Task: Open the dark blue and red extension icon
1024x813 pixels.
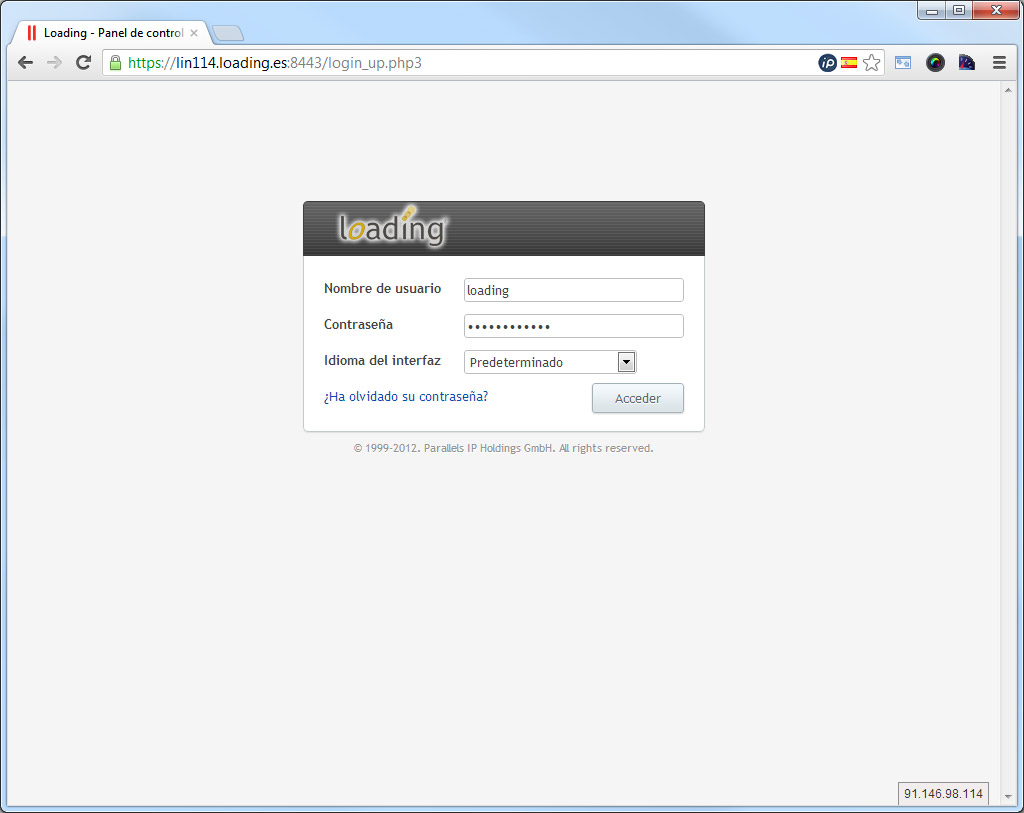Action: point(967,63)
